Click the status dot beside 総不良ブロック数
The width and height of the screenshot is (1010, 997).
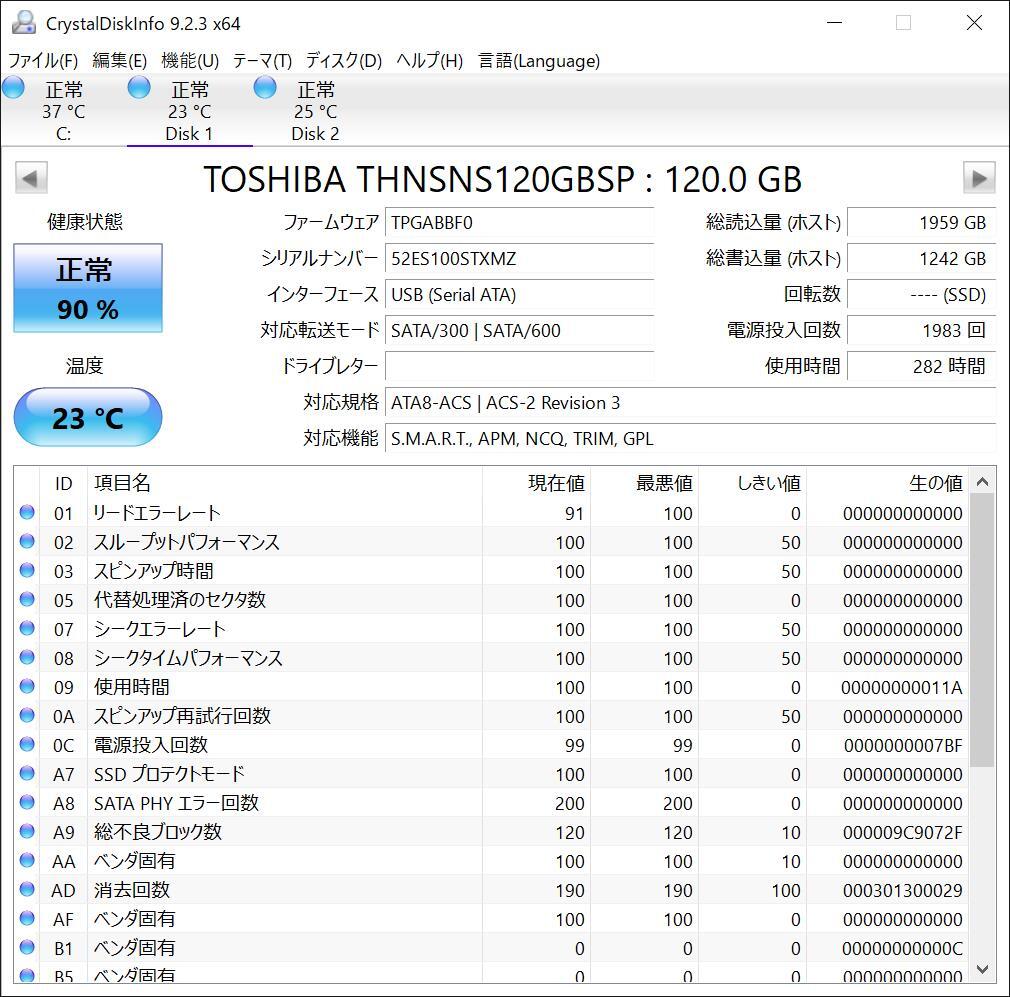[x=27, y=832]
